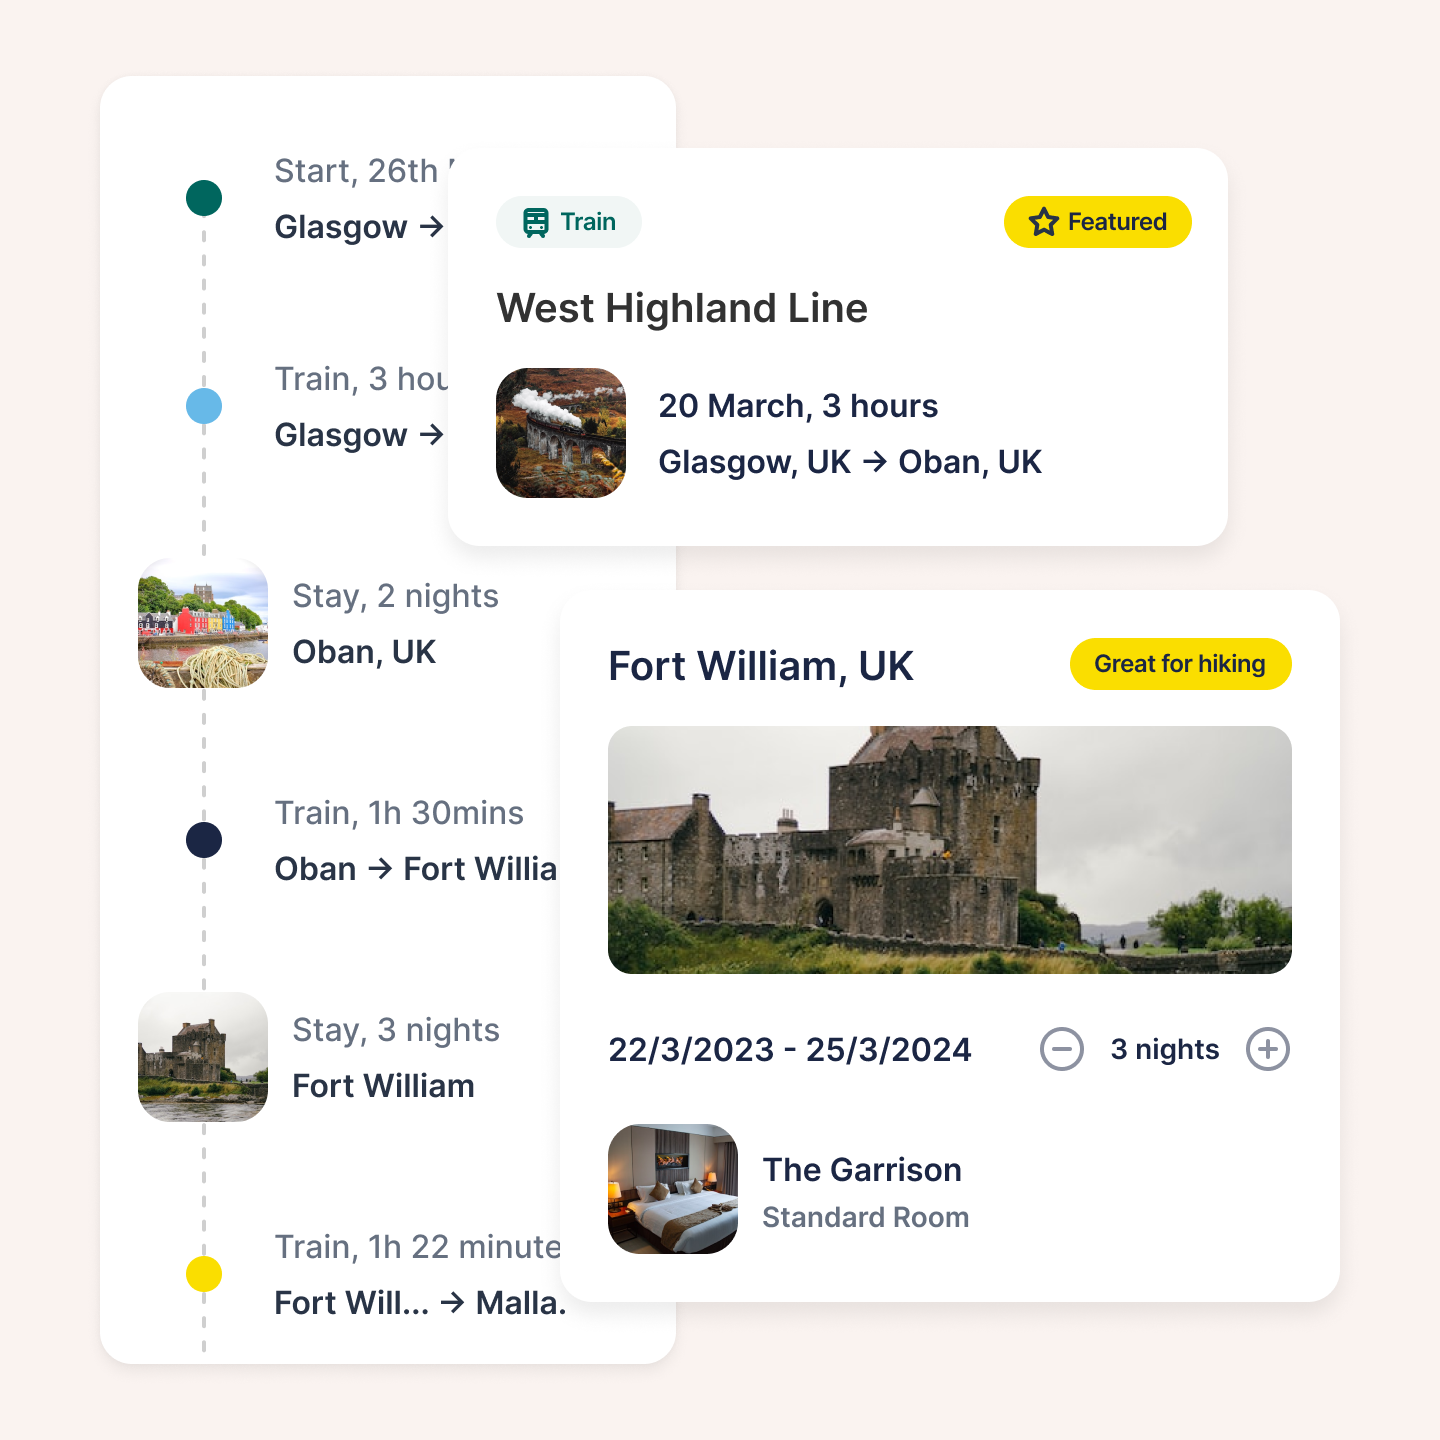Image resolution: width=1440 pixels, height=1440 pixels.
Task: Select the green Start timeline dot
Action: (x=204, y=198)
